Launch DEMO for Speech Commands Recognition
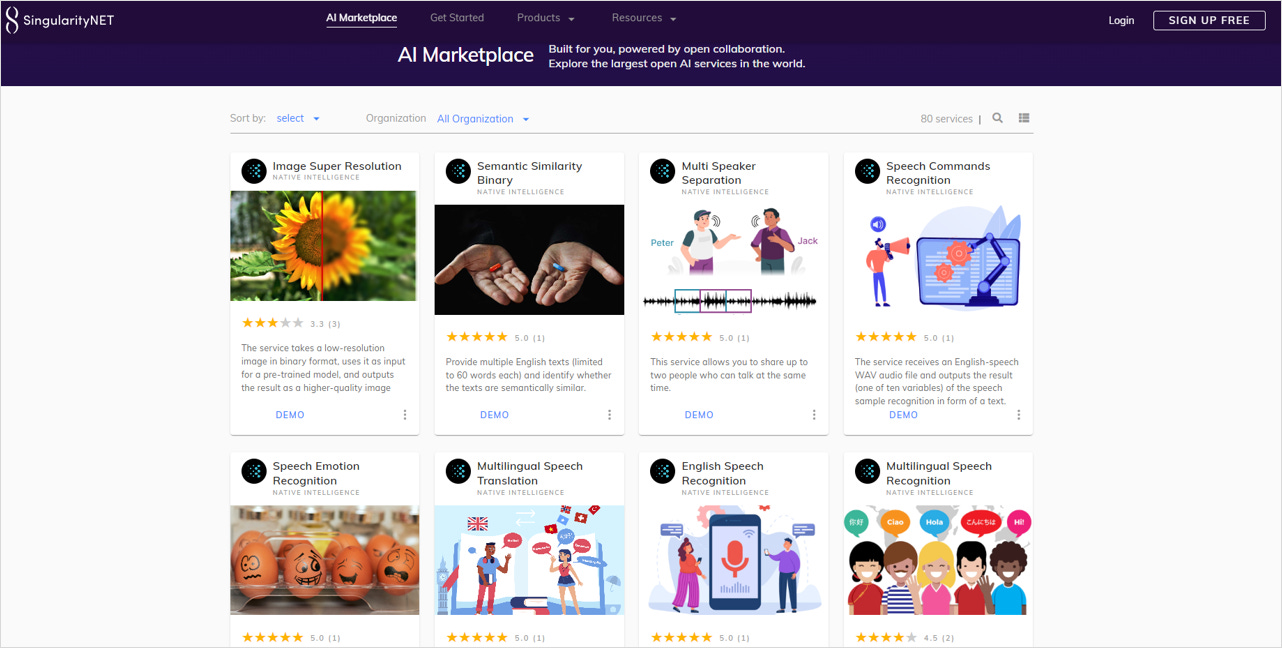The height and width of the screenshot is (648, 1282). [903, 415]
